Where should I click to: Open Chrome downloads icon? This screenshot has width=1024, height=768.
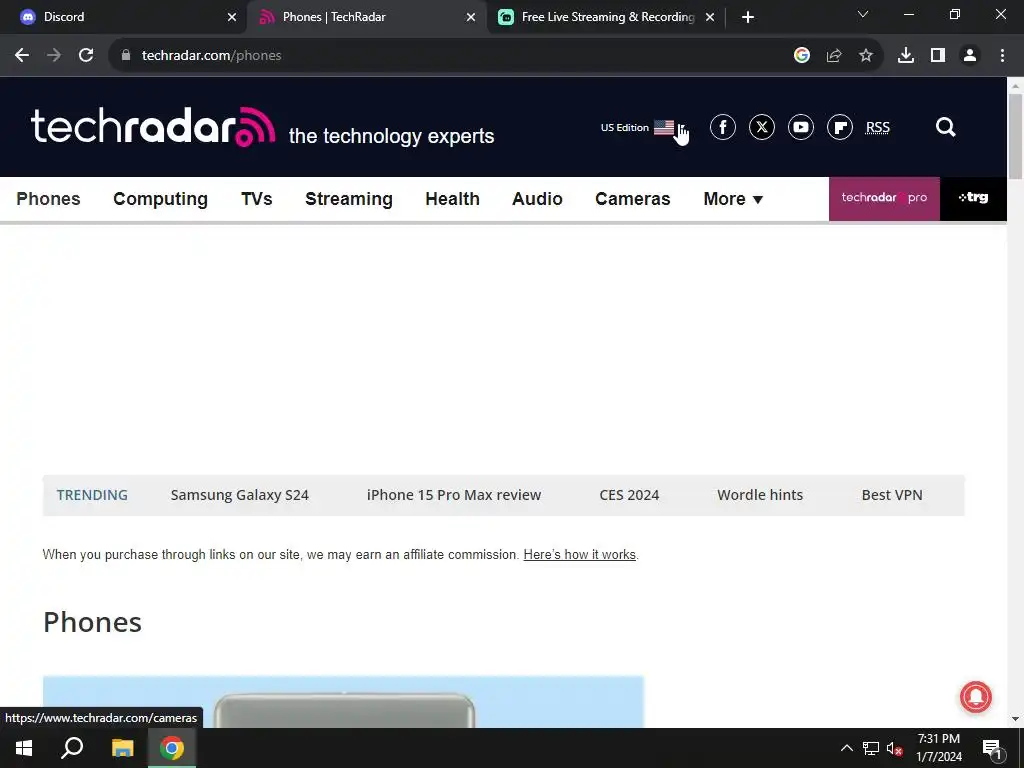[x=905, y=56]
